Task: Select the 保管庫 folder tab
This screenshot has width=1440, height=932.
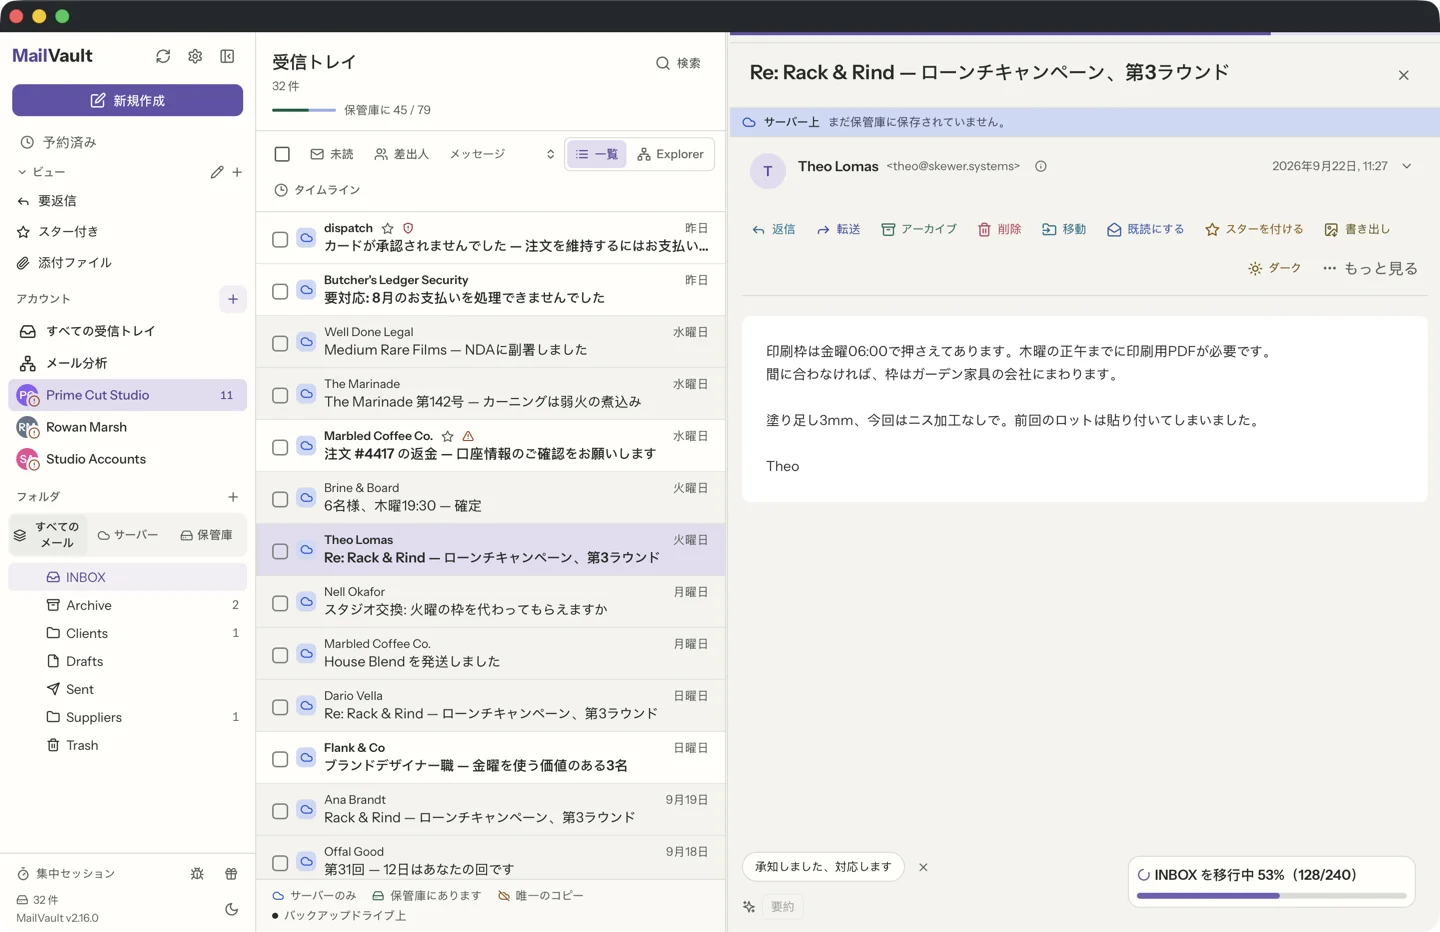Action: (x=207, y=535)
